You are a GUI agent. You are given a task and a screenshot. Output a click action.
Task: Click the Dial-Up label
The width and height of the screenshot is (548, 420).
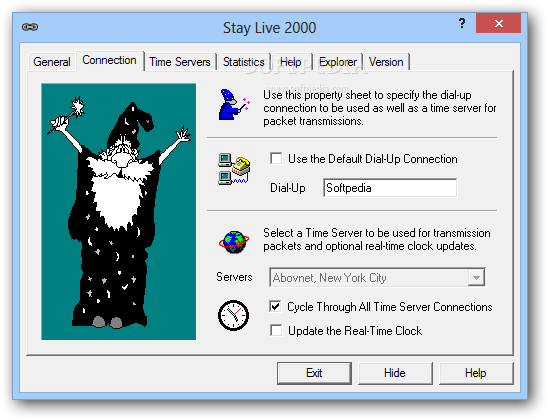point(288,188)
